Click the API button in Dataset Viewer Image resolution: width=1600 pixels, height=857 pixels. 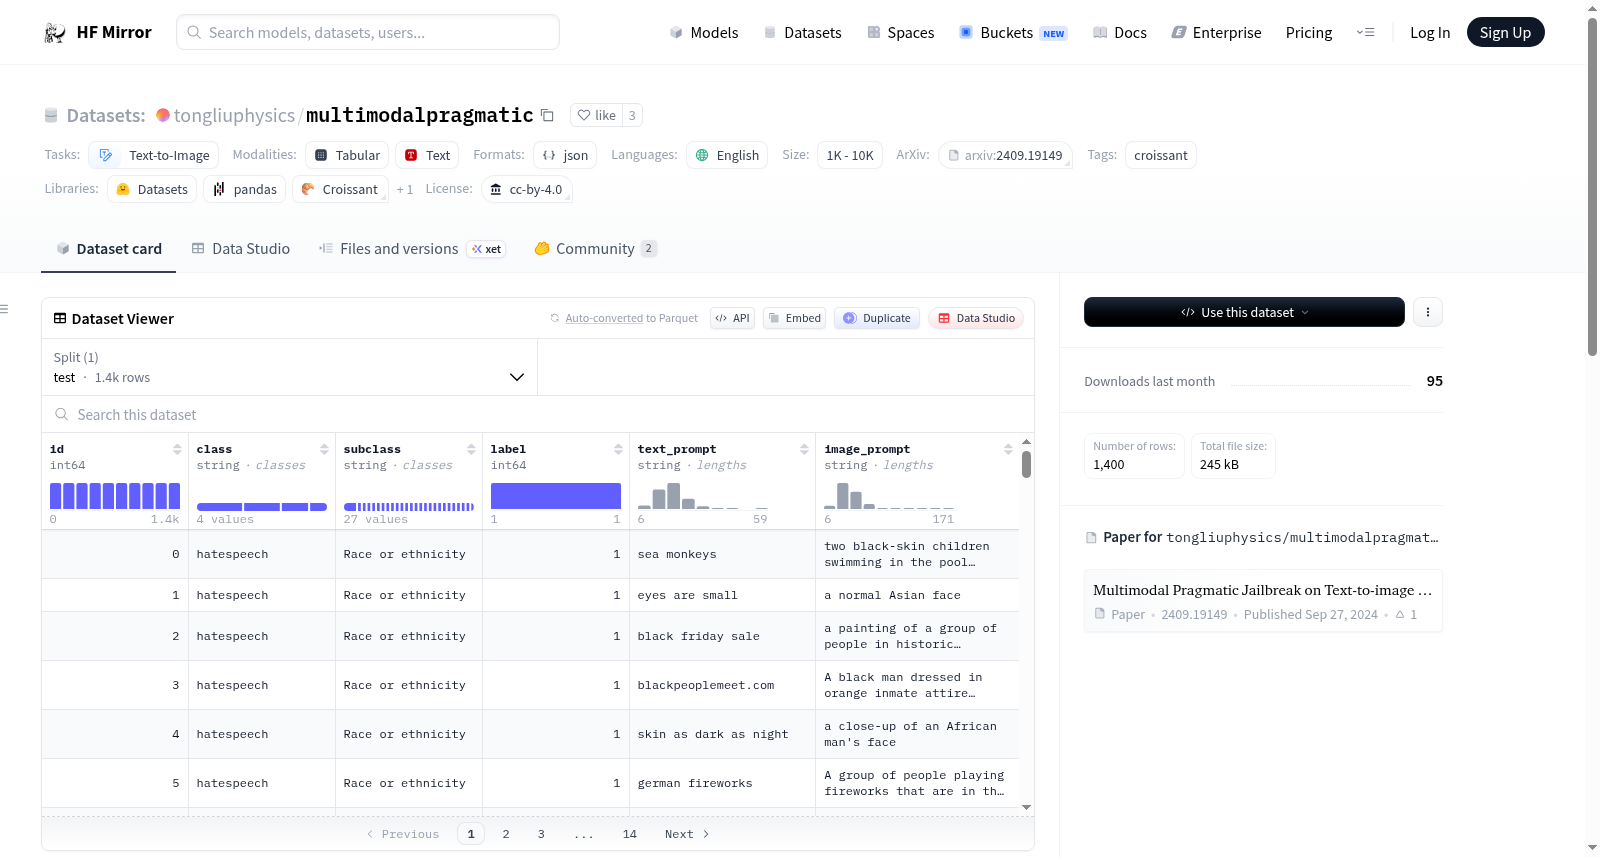pyautogui.click(x=732, y=318)
